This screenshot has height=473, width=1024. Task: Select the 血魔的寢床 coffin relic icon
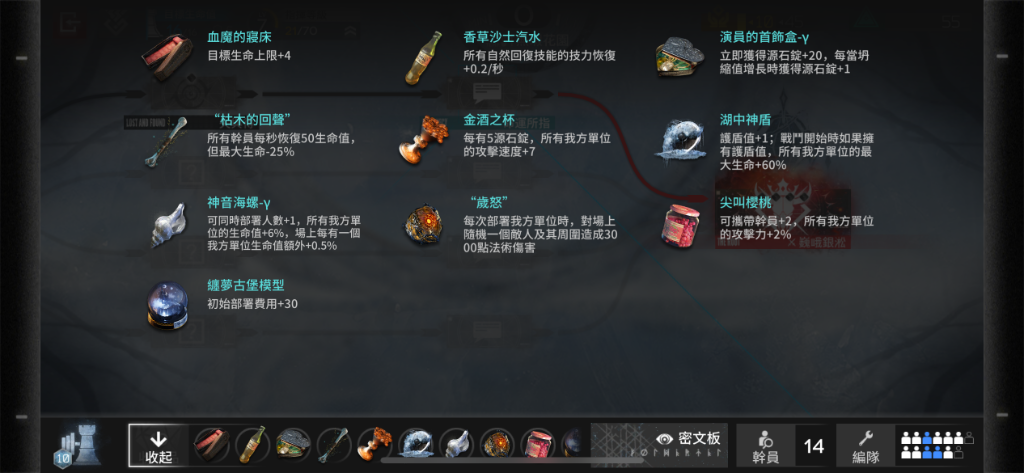tap(168, 57)
